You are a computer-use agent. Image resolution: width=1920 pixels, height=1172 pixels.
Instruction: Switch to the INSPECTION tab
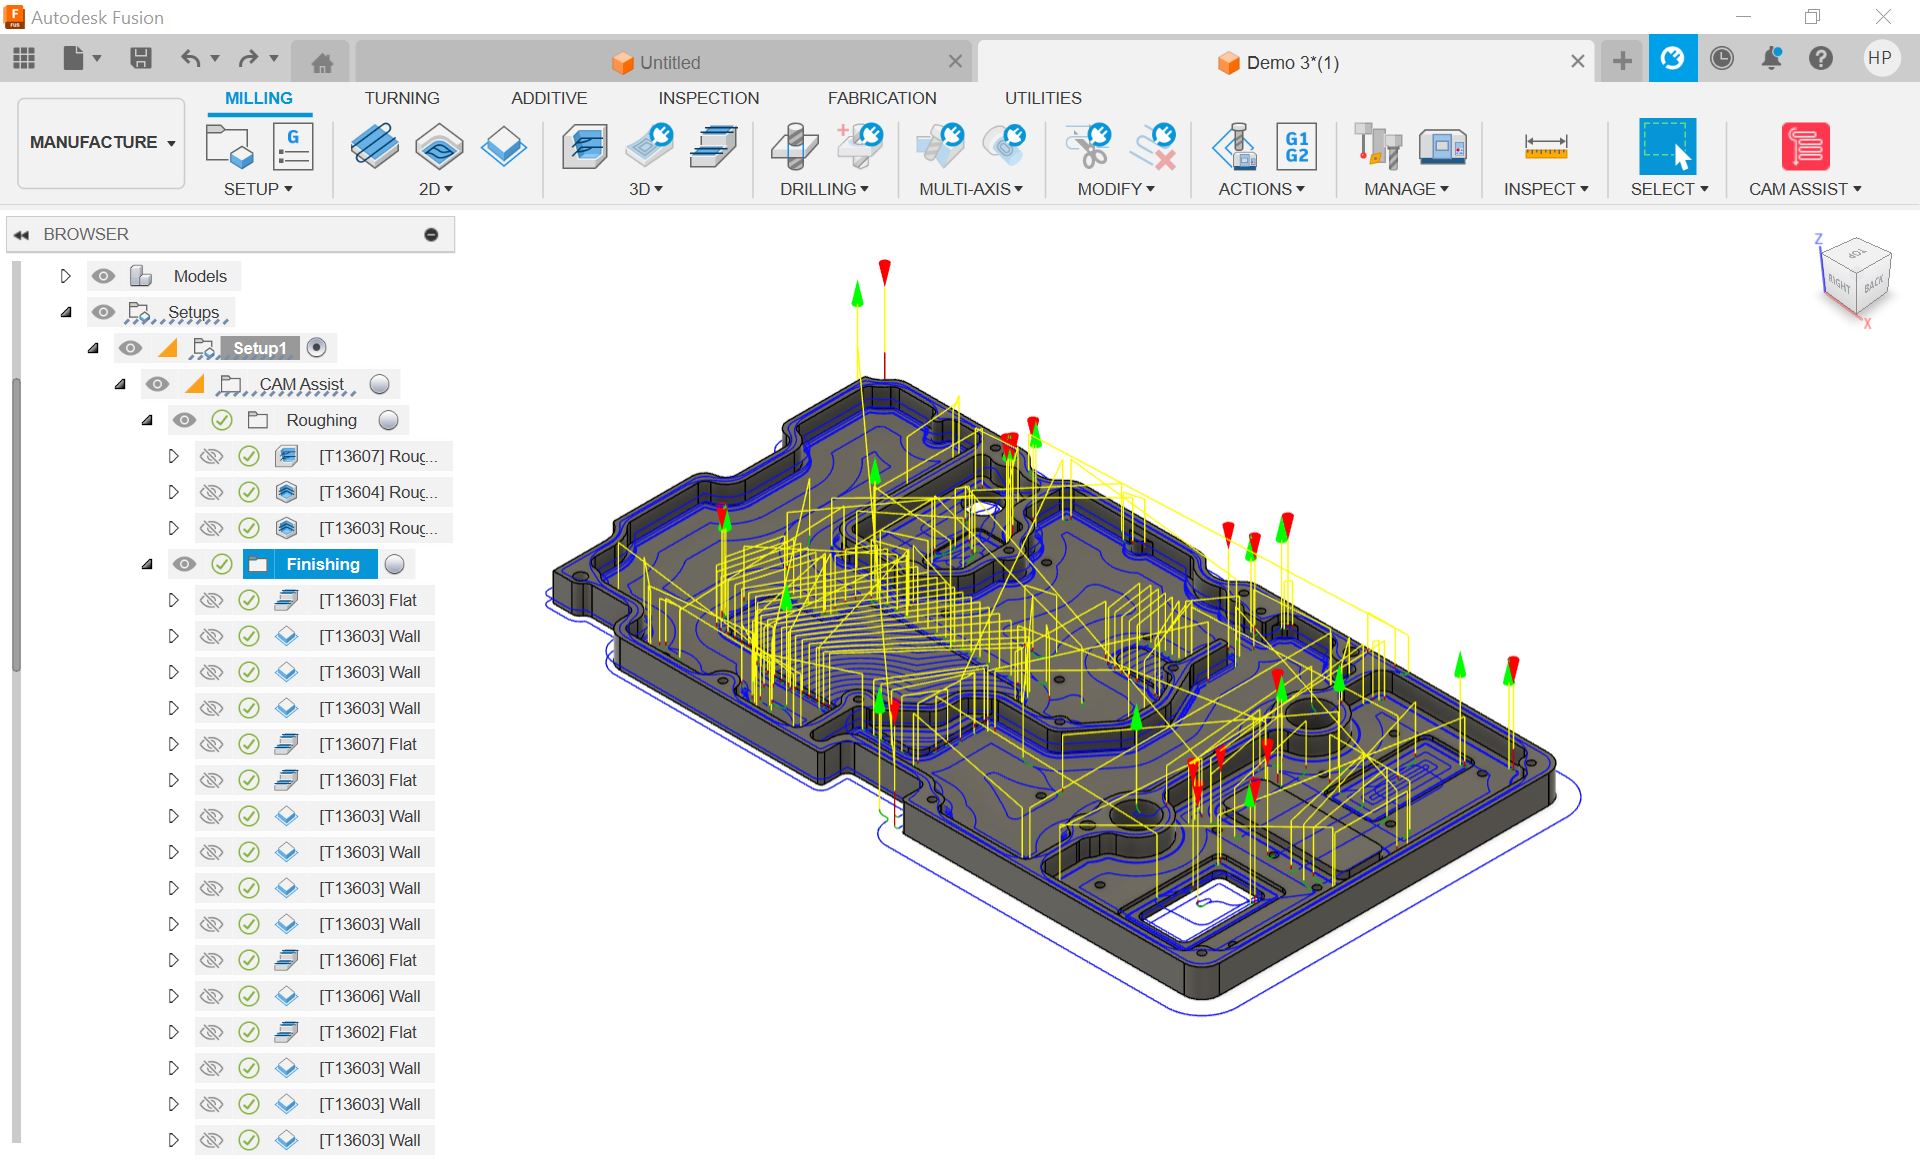click(x=708, y=98)
